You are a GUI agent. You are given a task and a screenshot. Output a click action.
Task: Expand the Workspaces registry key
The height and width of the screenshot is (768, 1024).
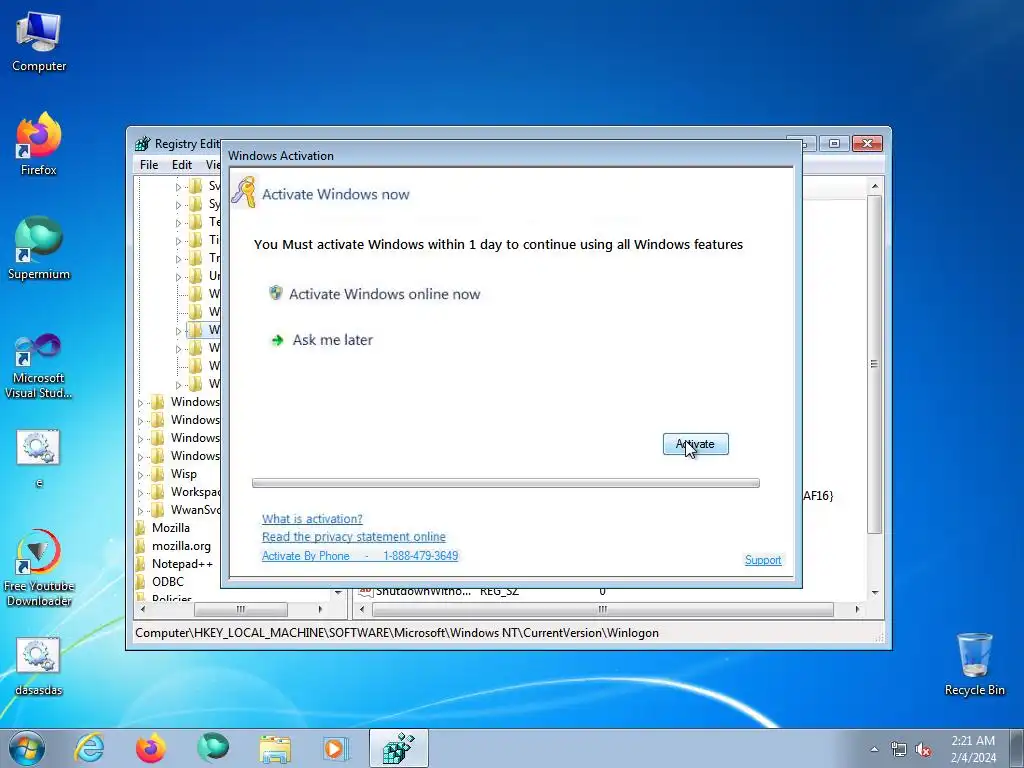coord(140,492)
